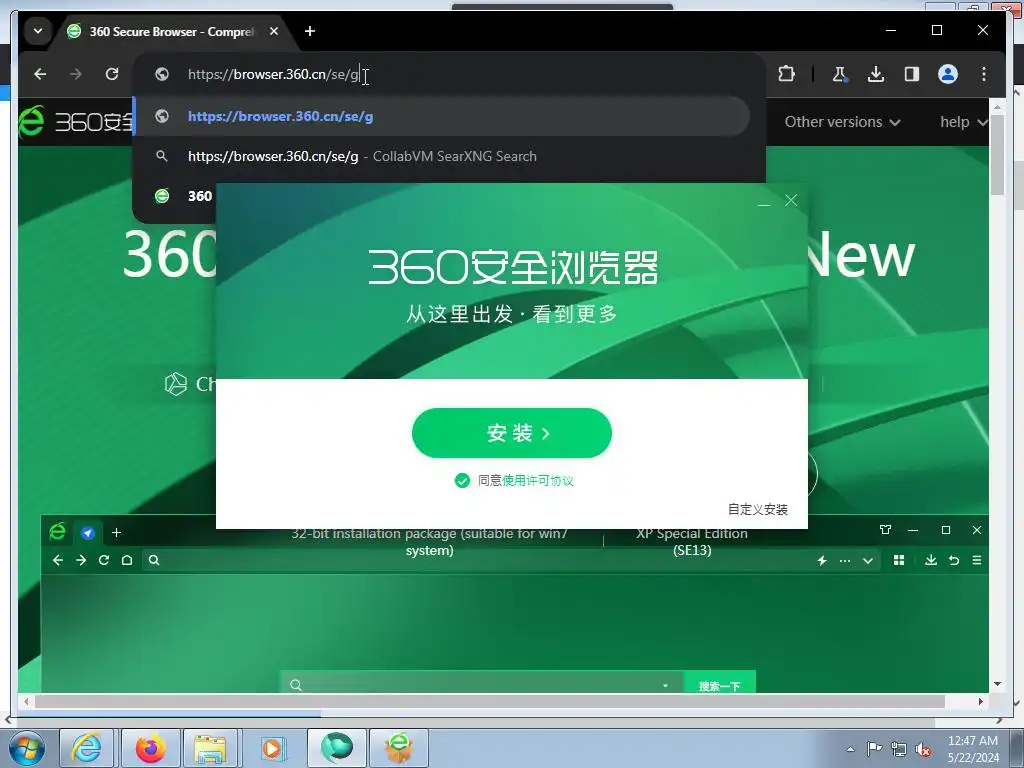Click the mock browser new tab plus
This screenshot has width=1024, height=768.
tap(116, 533)
